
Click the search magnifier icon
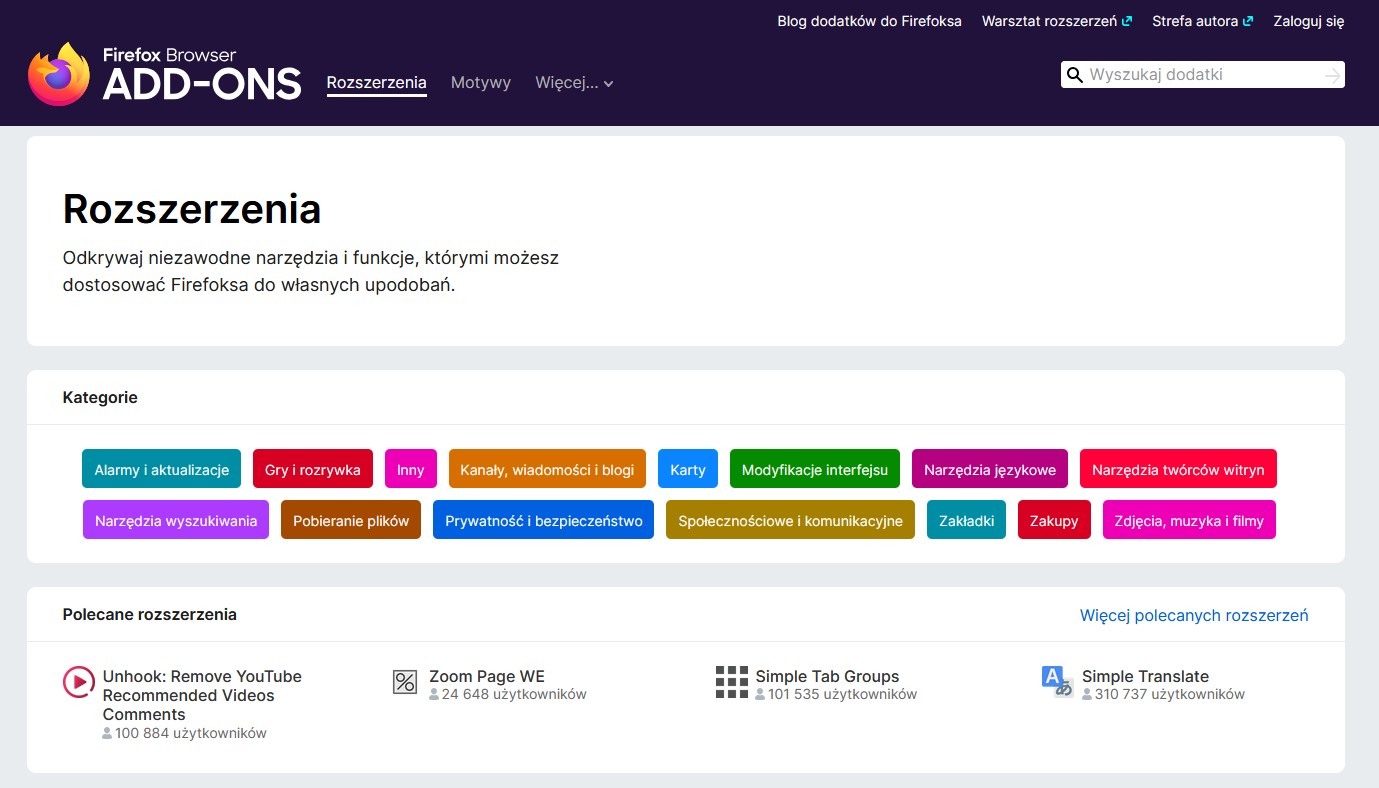click(x=1075, y=74)
